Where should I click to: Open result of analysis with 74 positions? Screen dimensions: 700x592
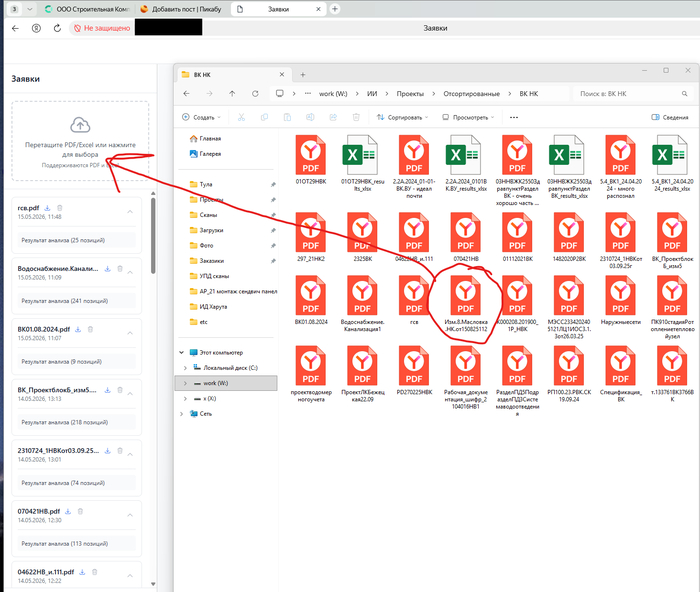point(76,483)
